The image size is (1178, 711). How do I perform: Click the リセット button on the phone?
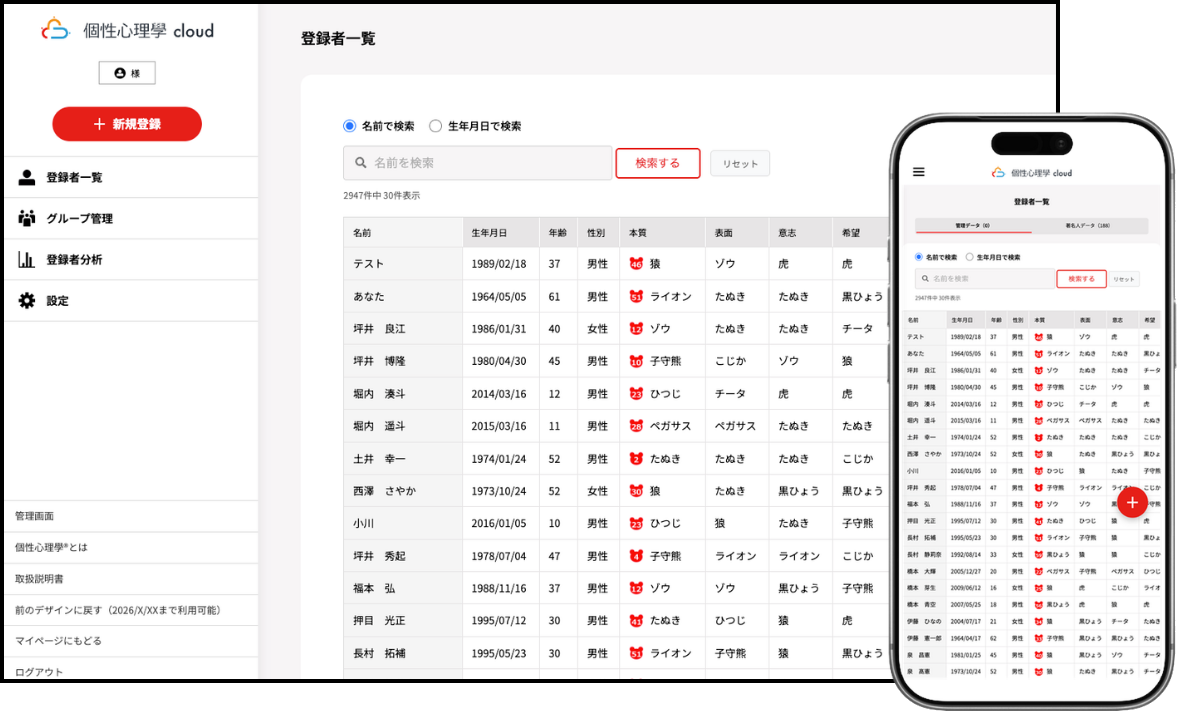click(x=1124, y=280)
